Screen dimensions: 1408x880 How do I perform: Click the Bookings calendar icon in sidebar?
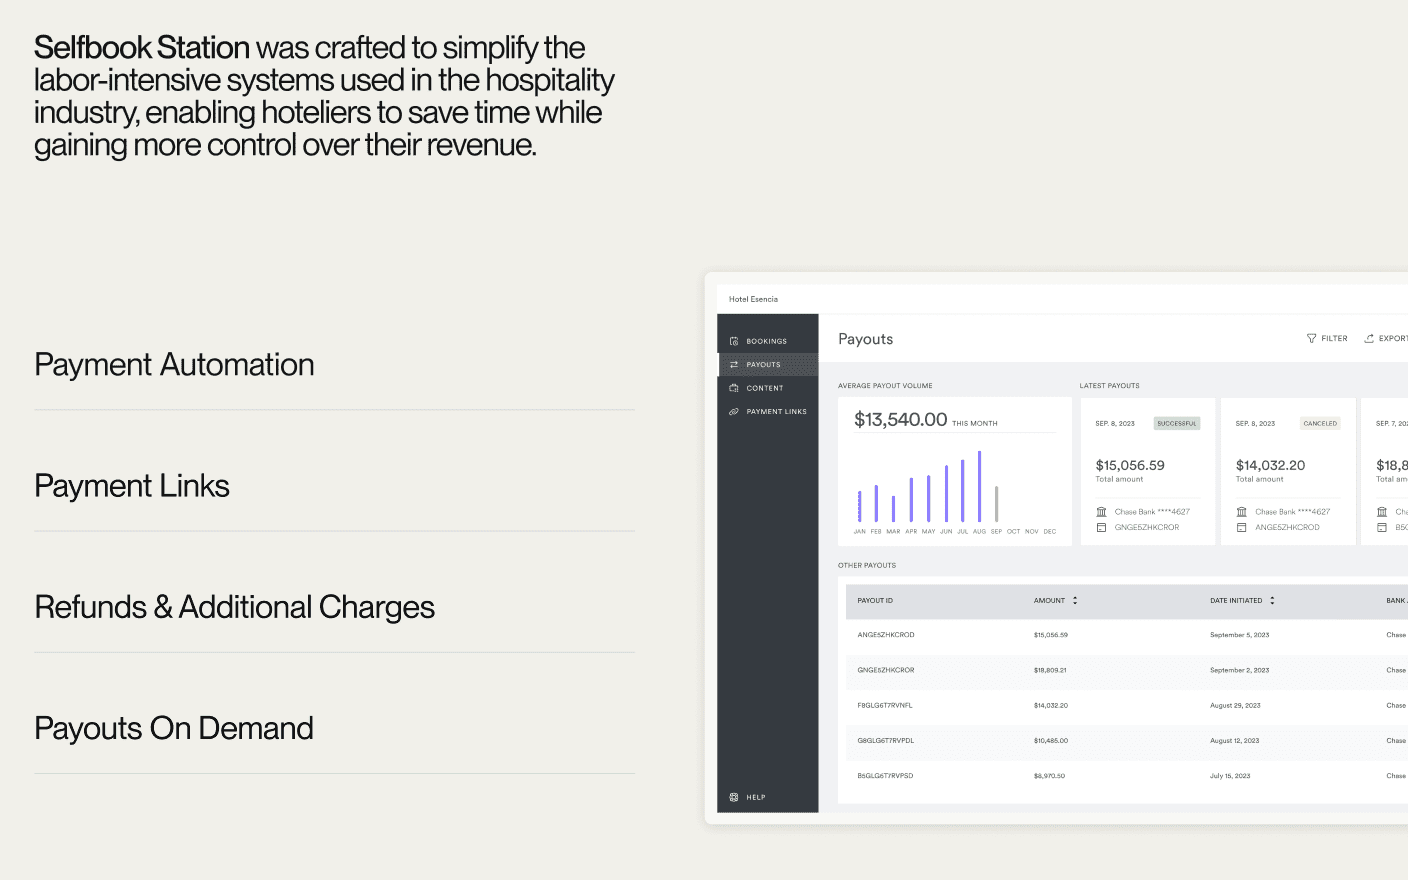(734, 341)
